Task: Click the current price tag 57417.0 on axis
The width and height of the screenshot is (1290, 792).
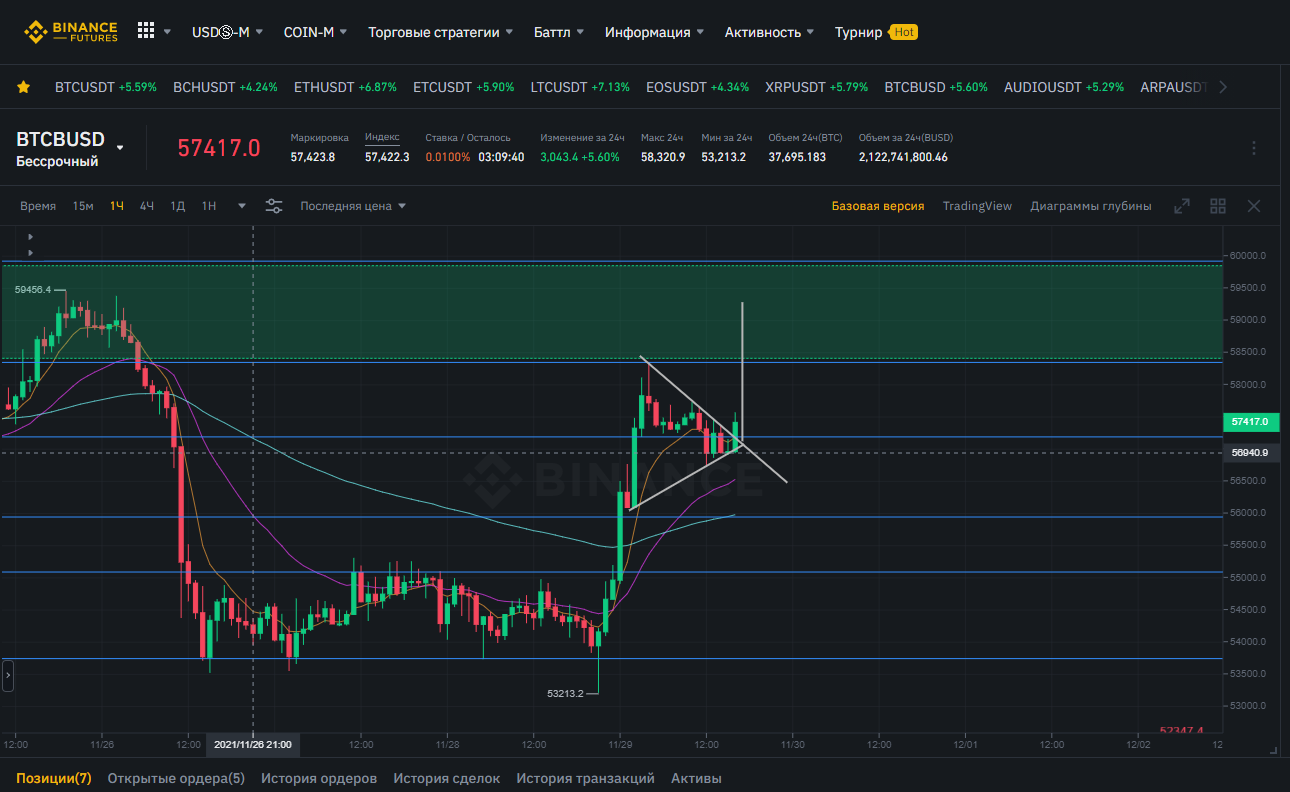Action: click(x=1250, y=422)
